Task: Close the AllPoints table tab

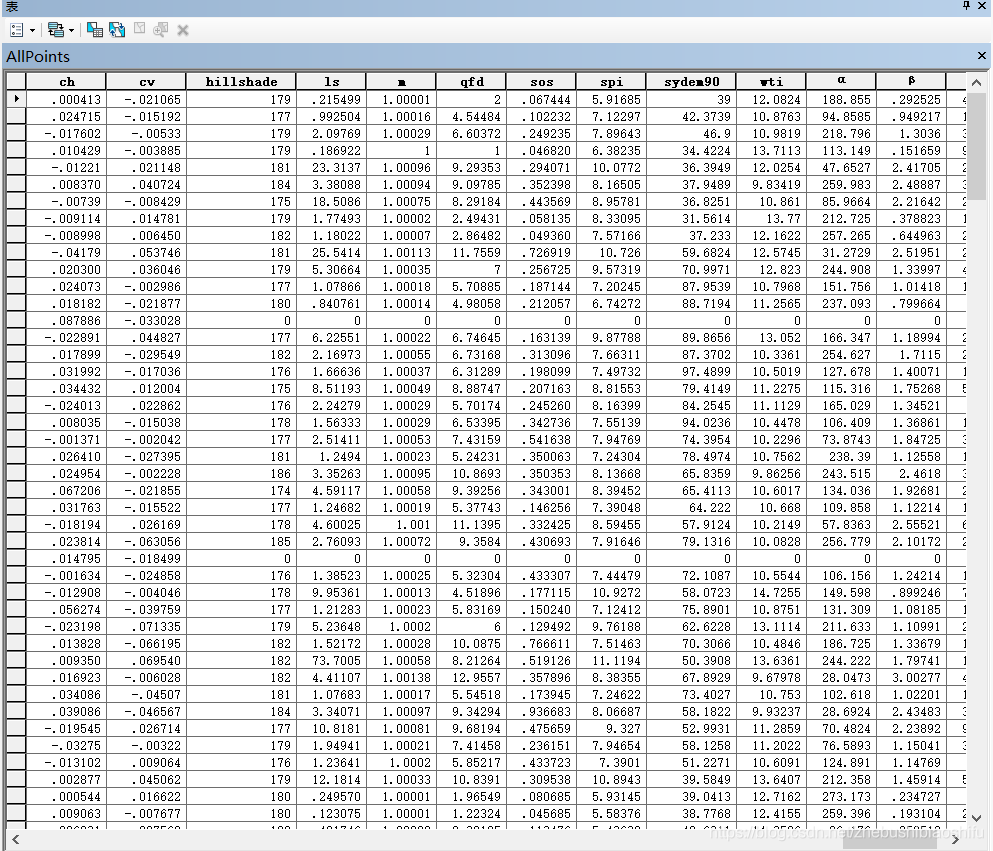Action: click(982, 56)
